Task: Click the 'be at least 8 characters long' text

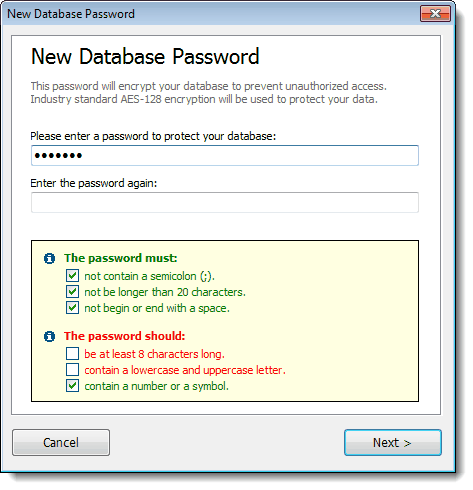Action: [x=154, y=354]
